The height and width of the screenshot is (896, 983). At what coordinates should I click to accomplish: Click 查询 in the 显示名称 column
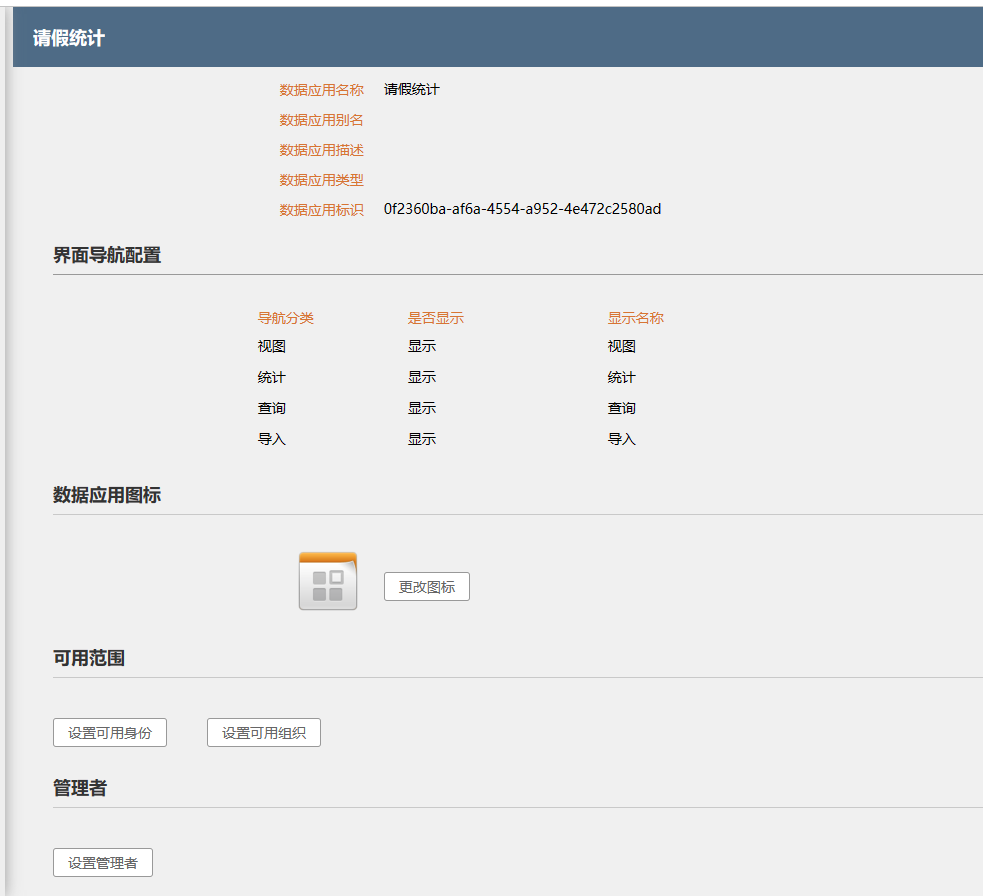622,408
